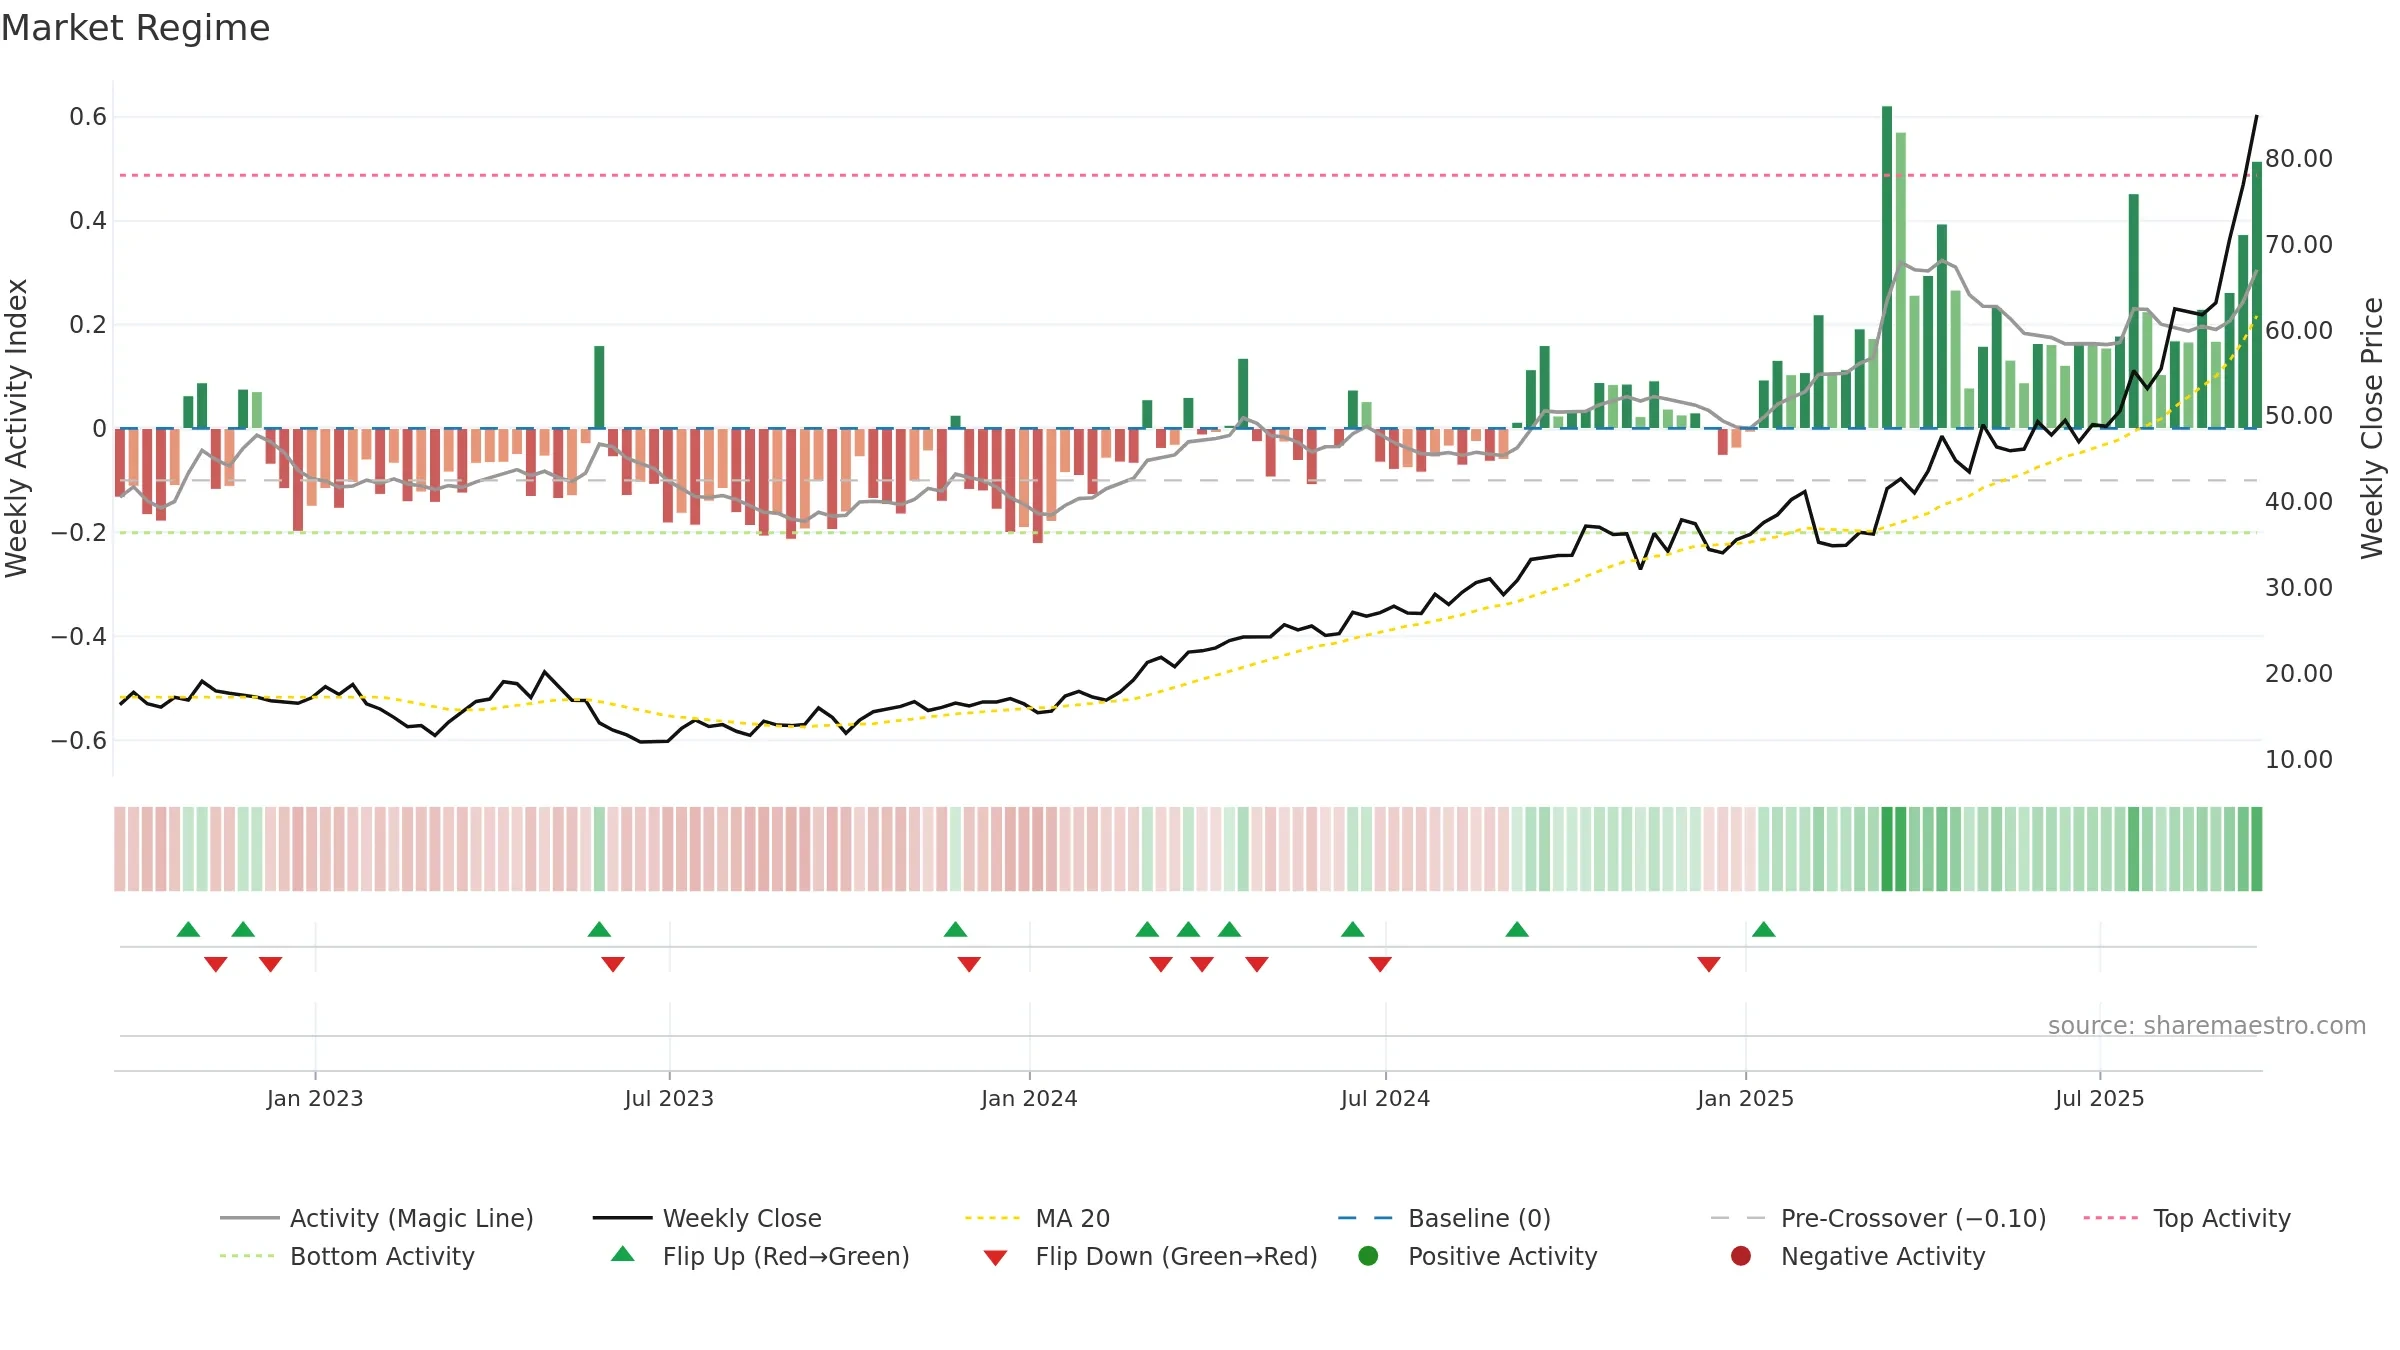Click the source: sharemaestro.com text
The image size is (2400, 1350).
2207,1026
